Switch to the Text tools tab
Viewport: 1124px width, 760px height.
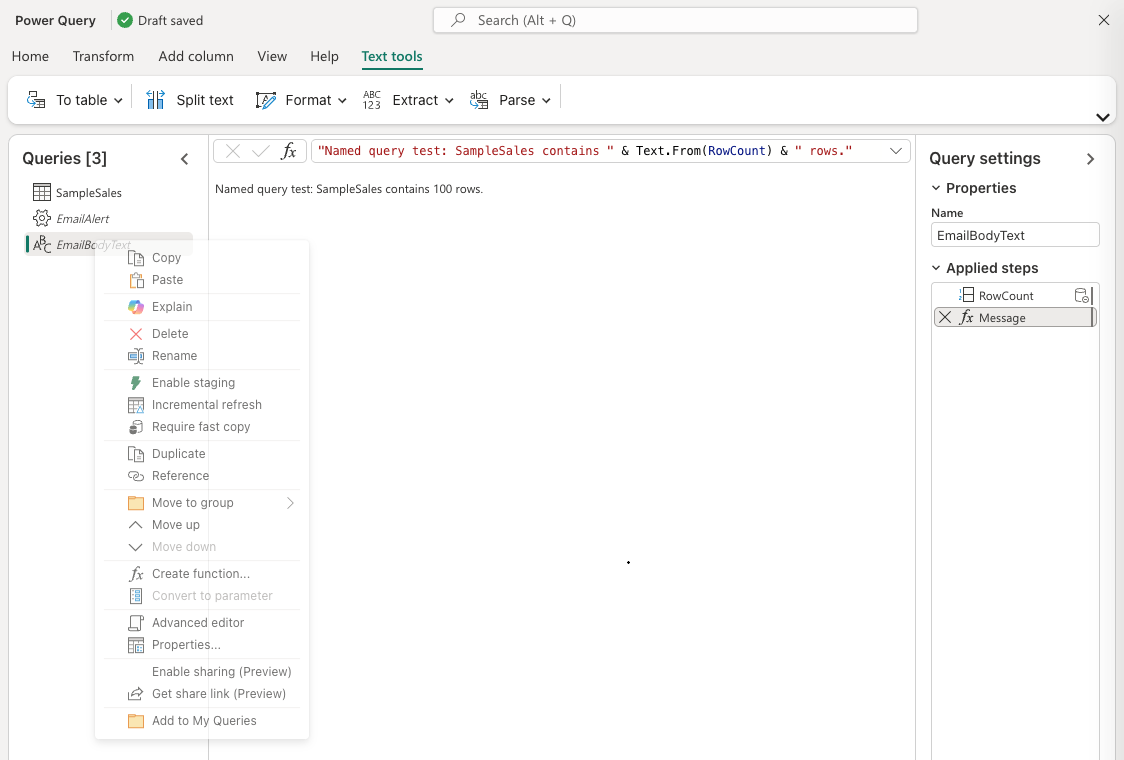pos(391,57)
